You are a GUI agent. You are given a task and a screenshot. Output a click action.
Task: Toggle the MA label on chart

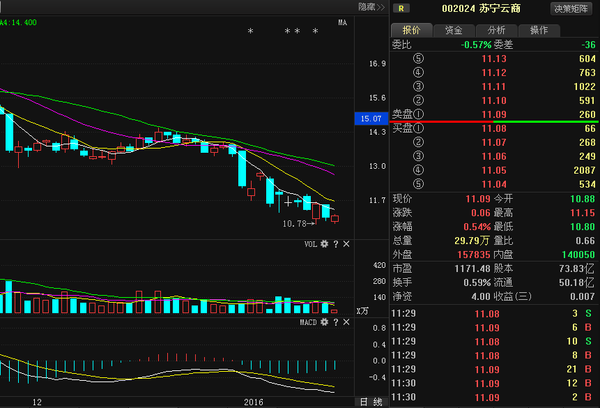342,22
